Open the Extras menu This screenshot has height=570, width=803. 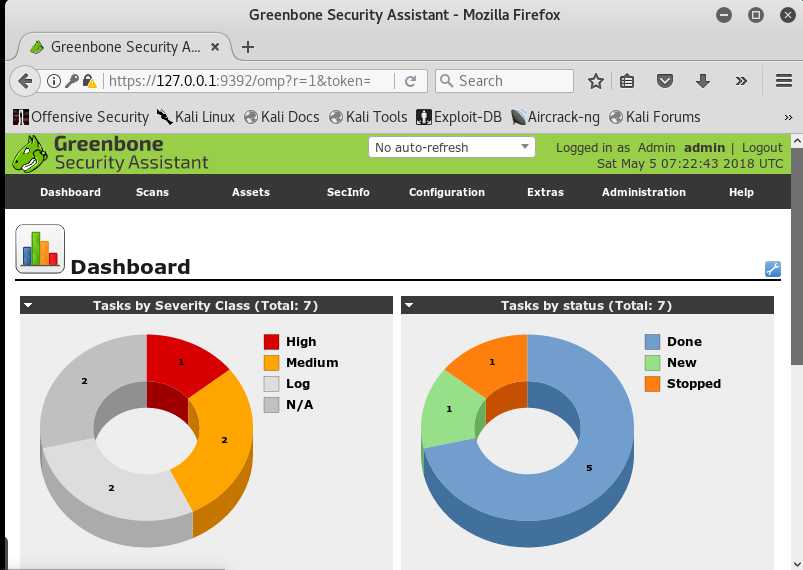click(545, 192)
